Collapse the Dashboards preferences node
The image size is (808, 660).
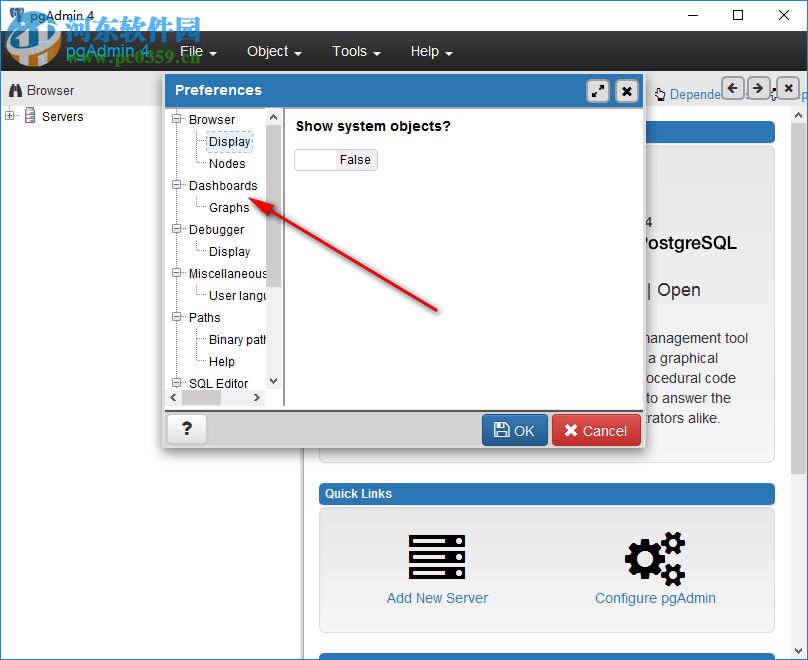(177, 184)
